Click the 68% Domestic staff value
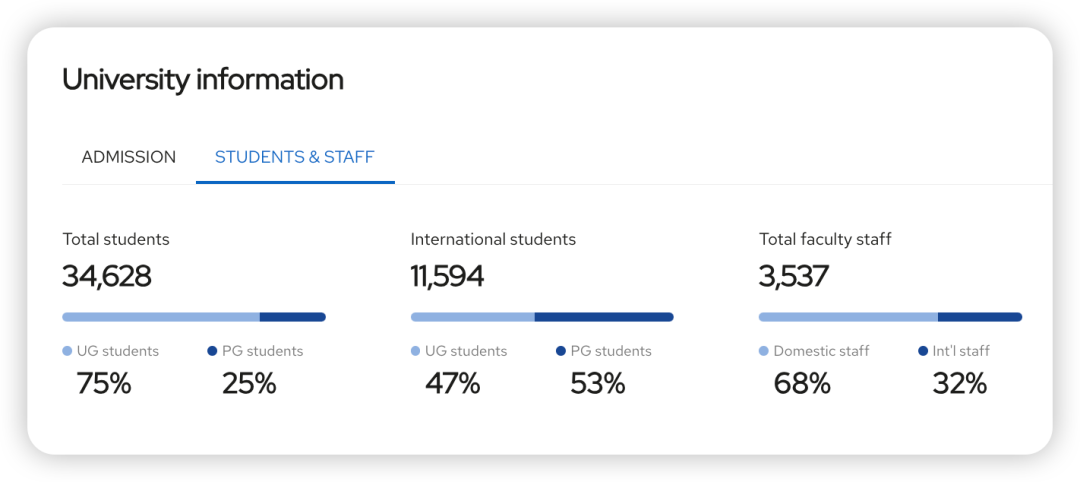This screenshot has height=482, width=1080. [x=802, y=383]
